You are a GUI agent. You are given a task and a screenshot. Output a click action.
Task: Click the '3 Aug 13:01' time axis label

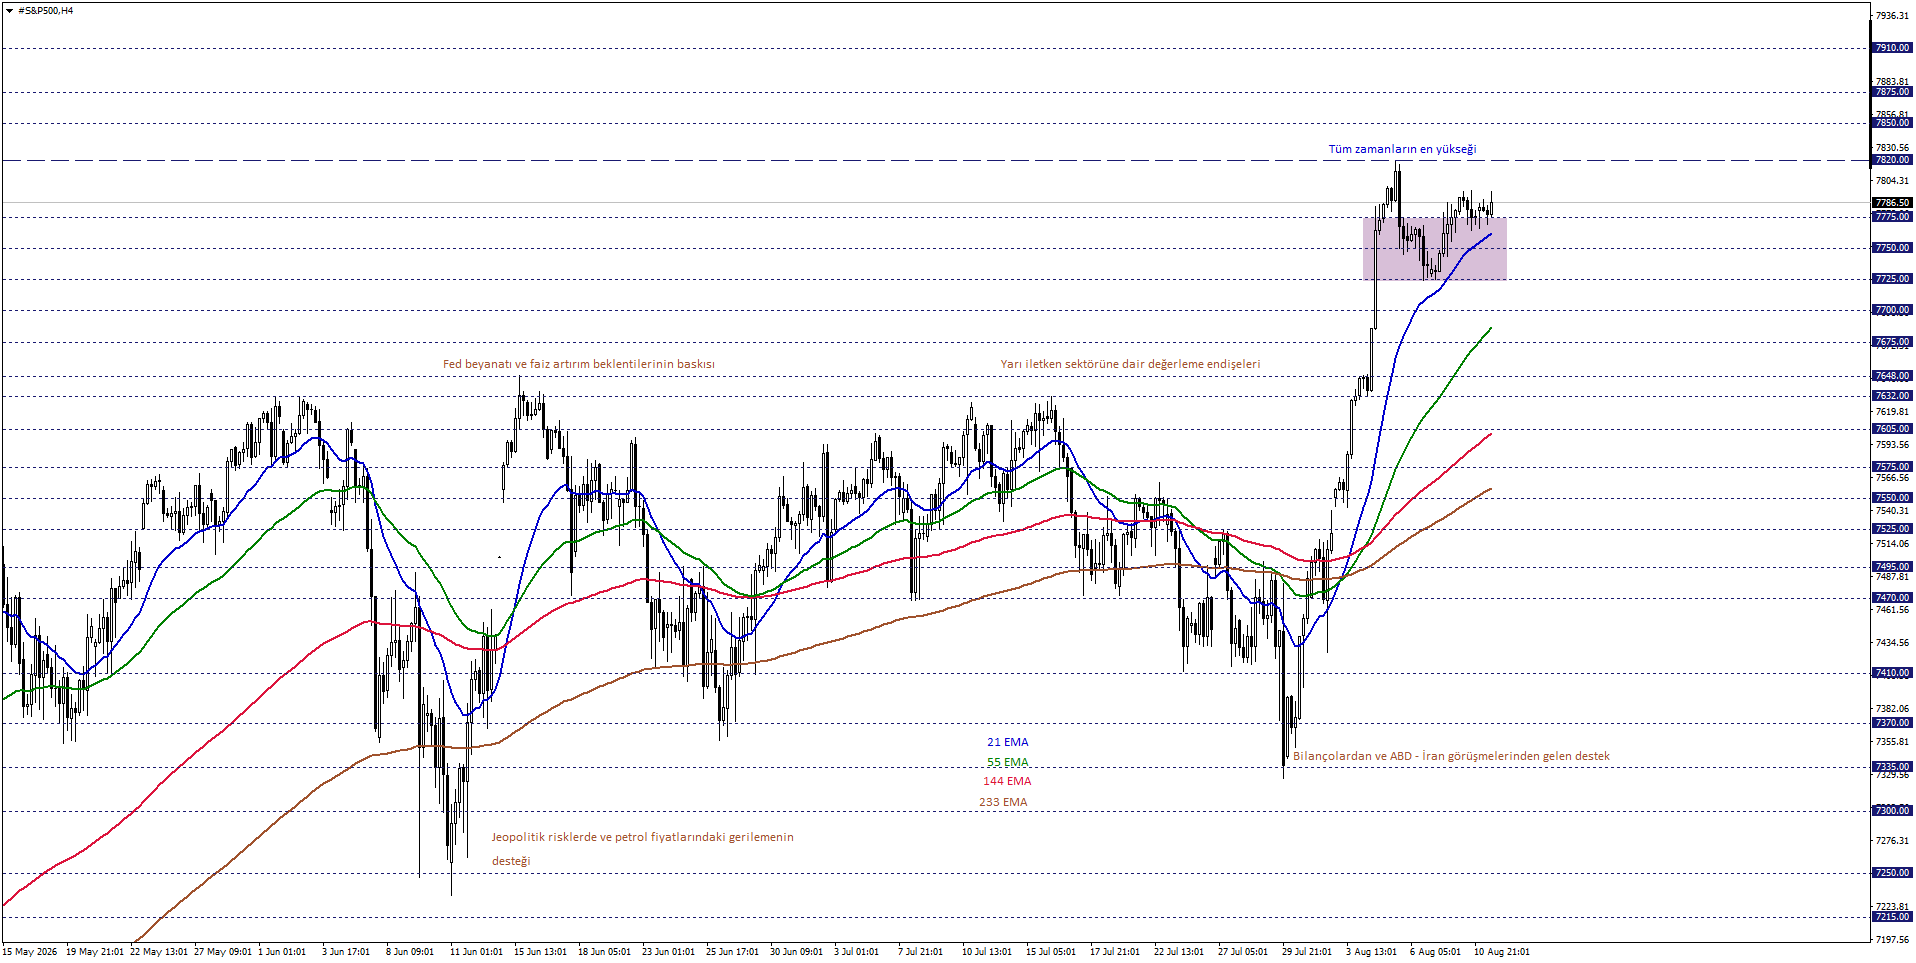pos(1371,952)
